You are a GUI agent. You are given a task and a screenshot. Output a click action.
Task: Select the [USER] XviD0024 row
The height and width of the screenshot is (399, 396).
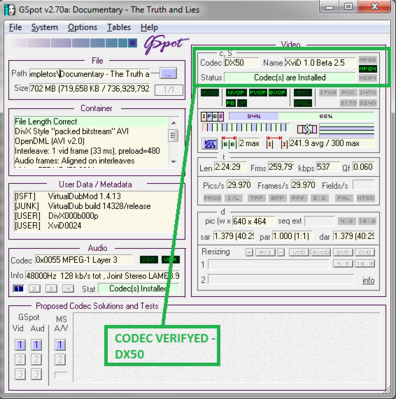pos(97,226)
